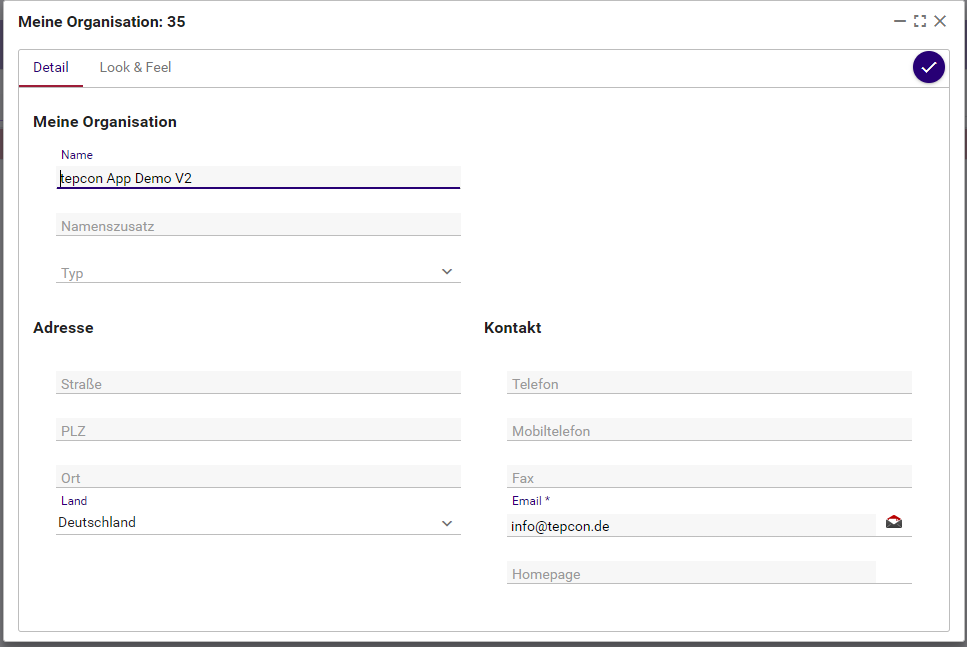The height and width of the screenshot is (647, 967).
Task: Focus the Telefon input field
Action: tap(709, 384)
